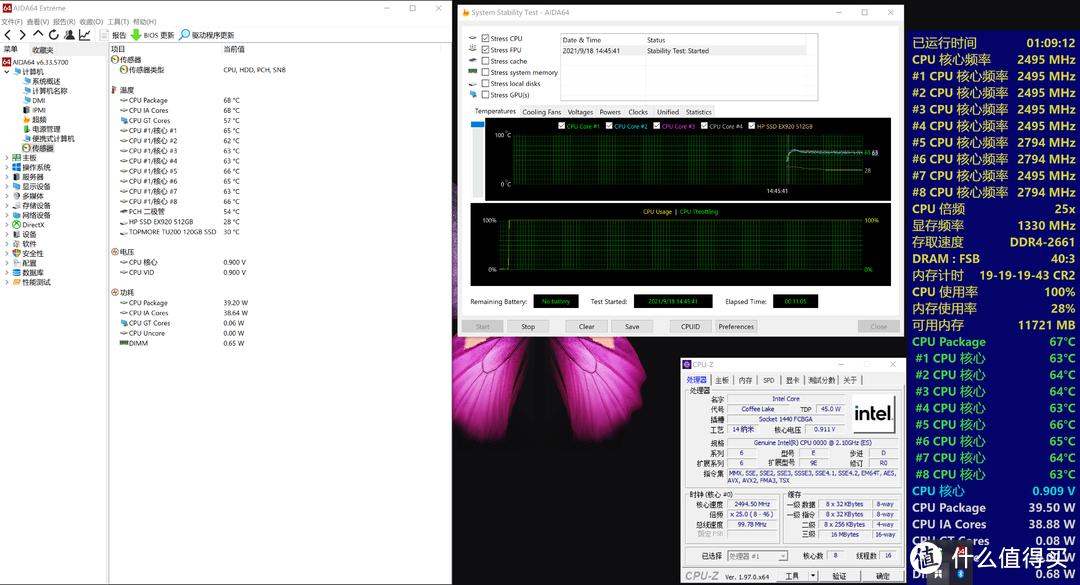Open the SPD tab in CPU-Z
The image size is (1080, 585).
(x=769, y=380)
